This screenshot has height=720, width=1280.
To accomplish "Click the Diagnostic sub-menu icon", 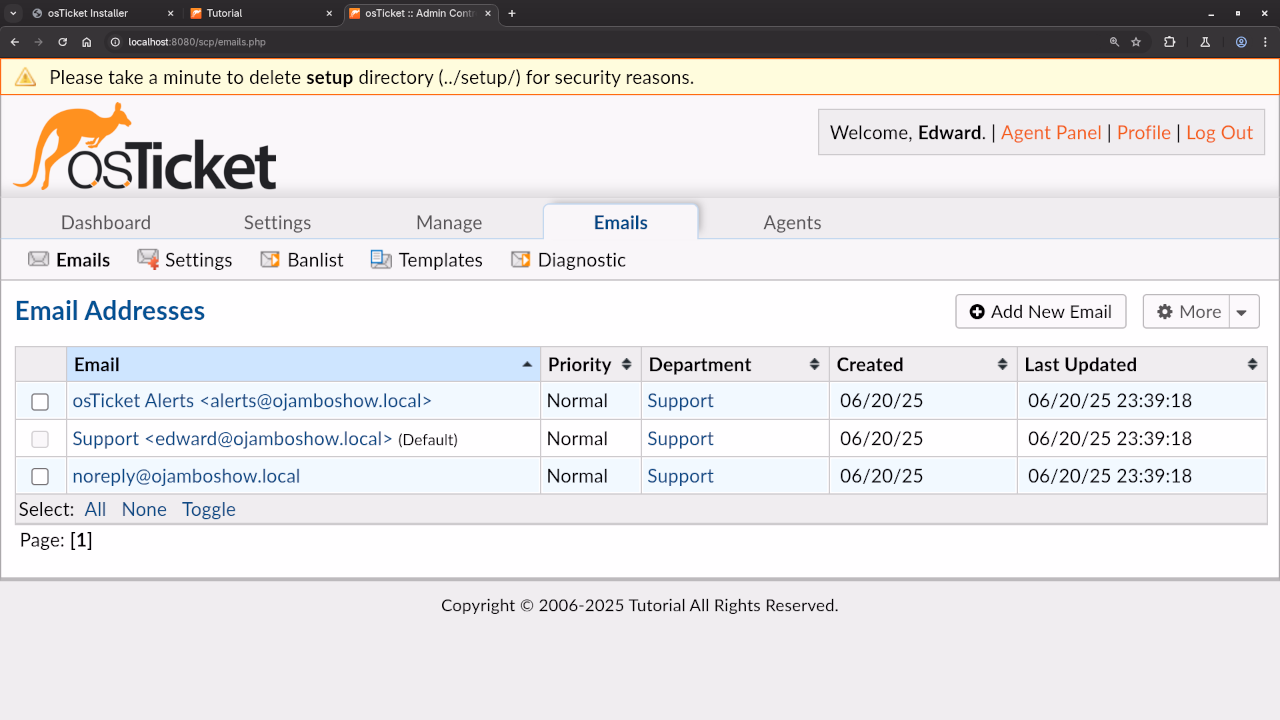I will [520, 260].
